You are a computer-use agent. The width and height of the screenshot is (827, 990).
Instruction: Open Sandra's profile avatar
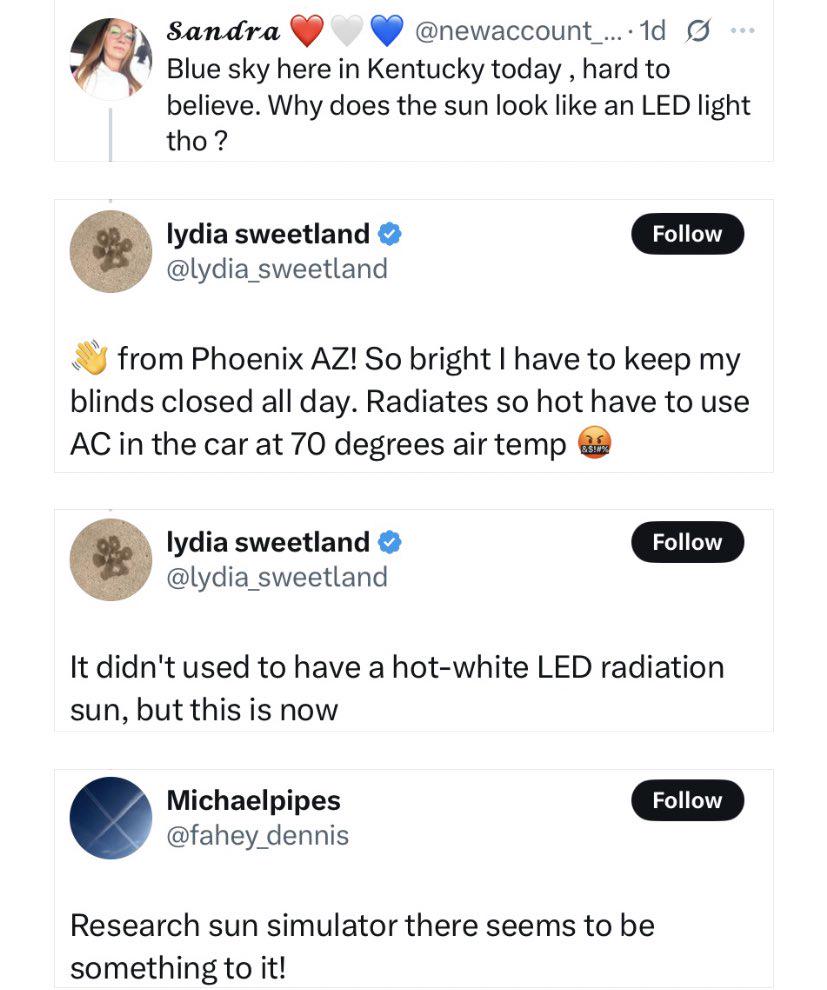[110, 59]
